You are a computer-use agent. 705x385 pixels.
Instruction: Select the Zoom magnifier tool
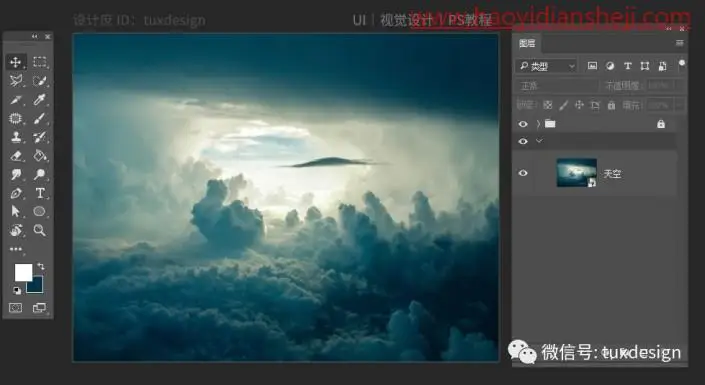(x=40, y=230)
